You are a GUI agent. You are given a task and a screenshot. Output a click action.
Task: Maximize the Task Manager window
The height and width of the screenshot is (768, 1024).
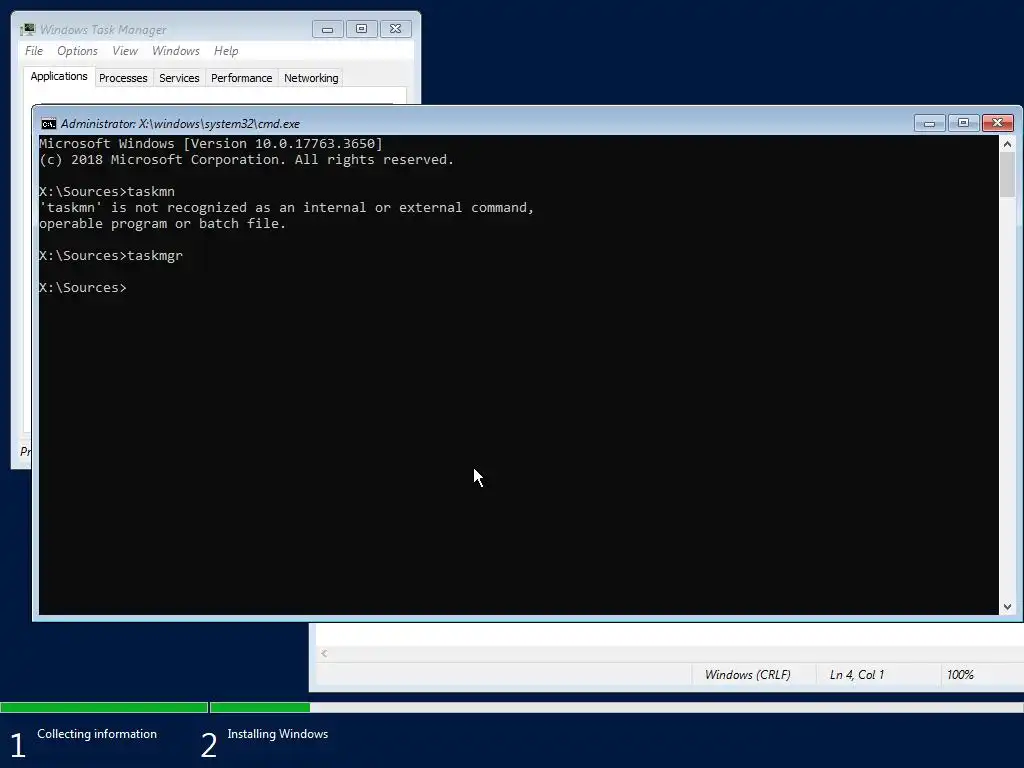362,29
